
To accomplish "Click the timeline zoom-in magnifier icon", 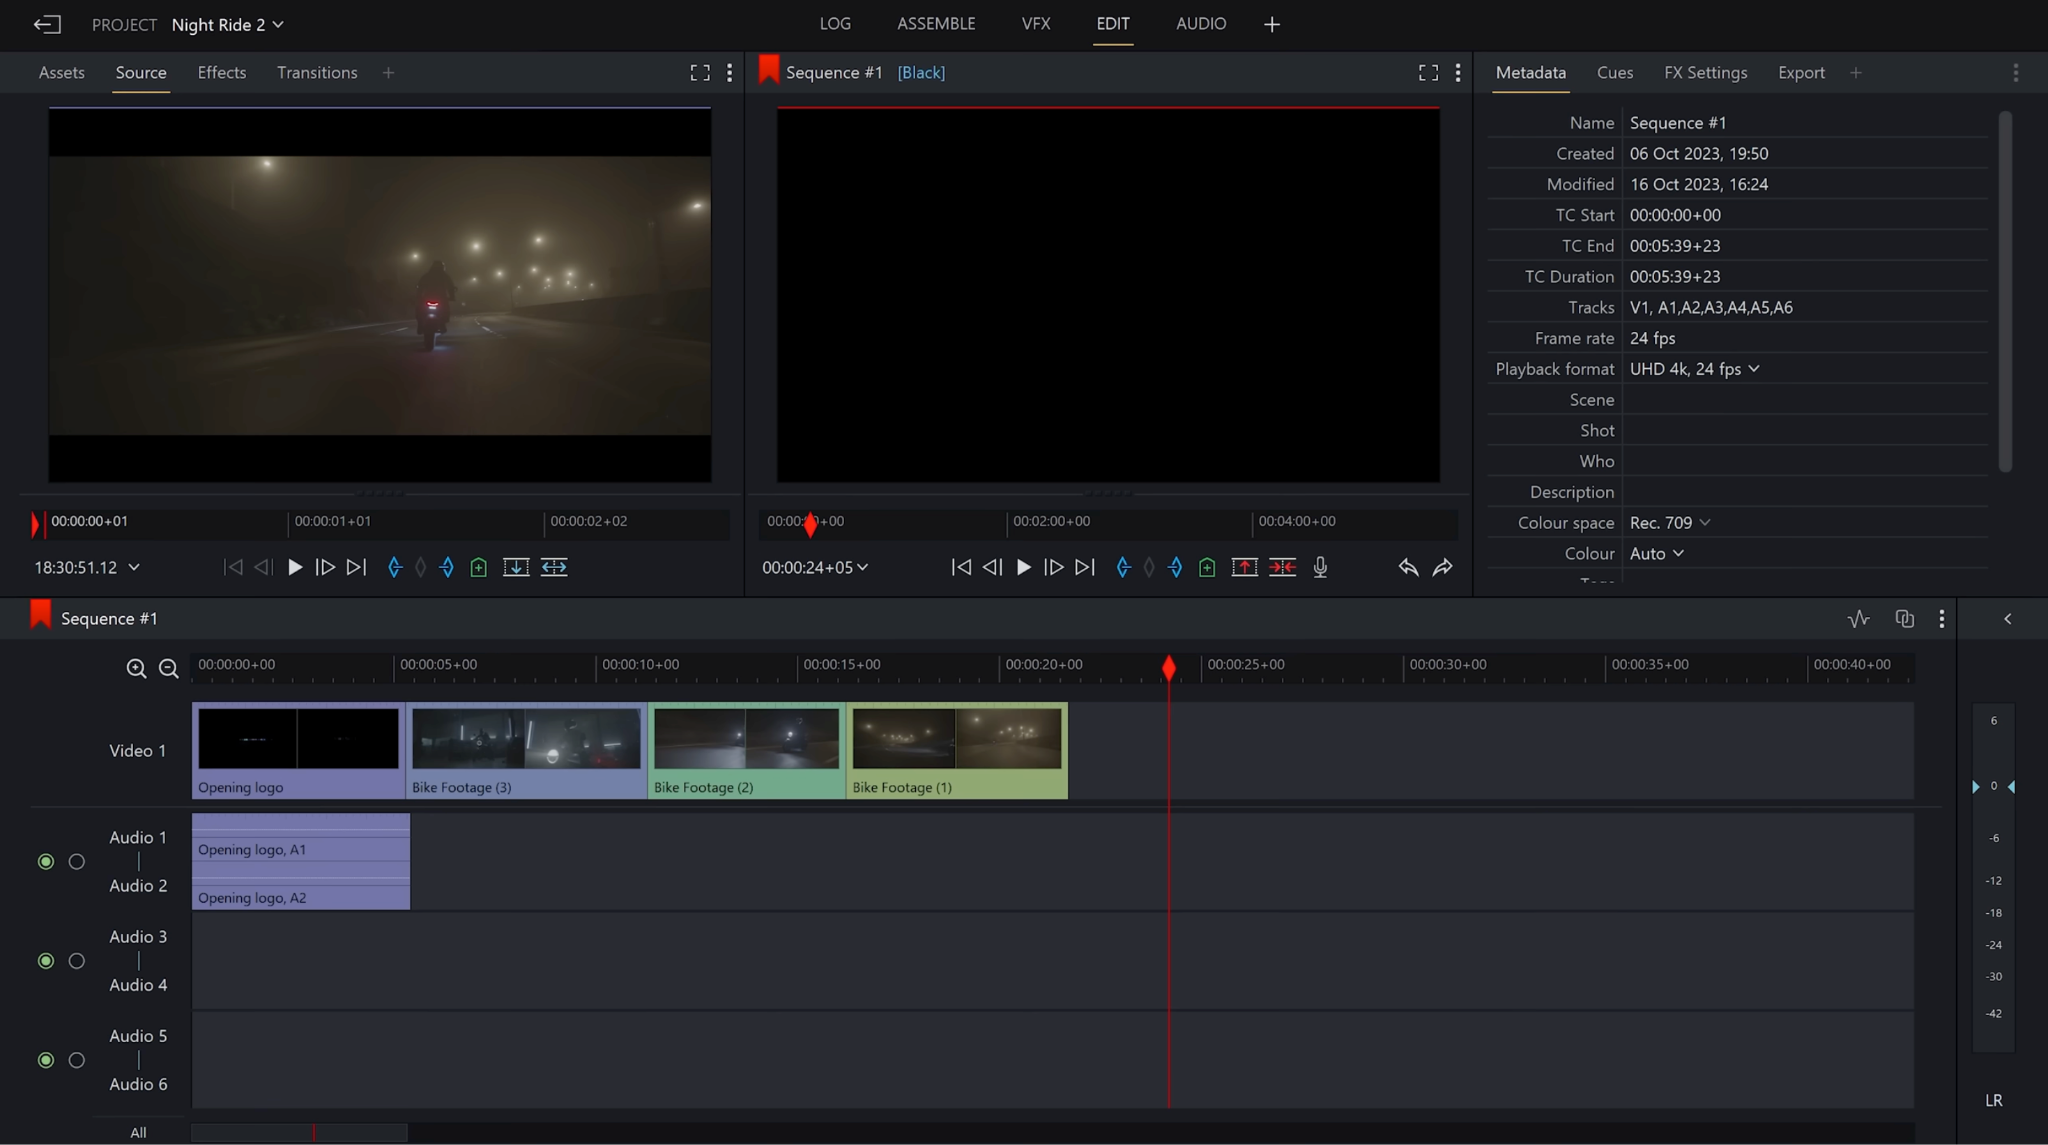I will pos(137,669).
